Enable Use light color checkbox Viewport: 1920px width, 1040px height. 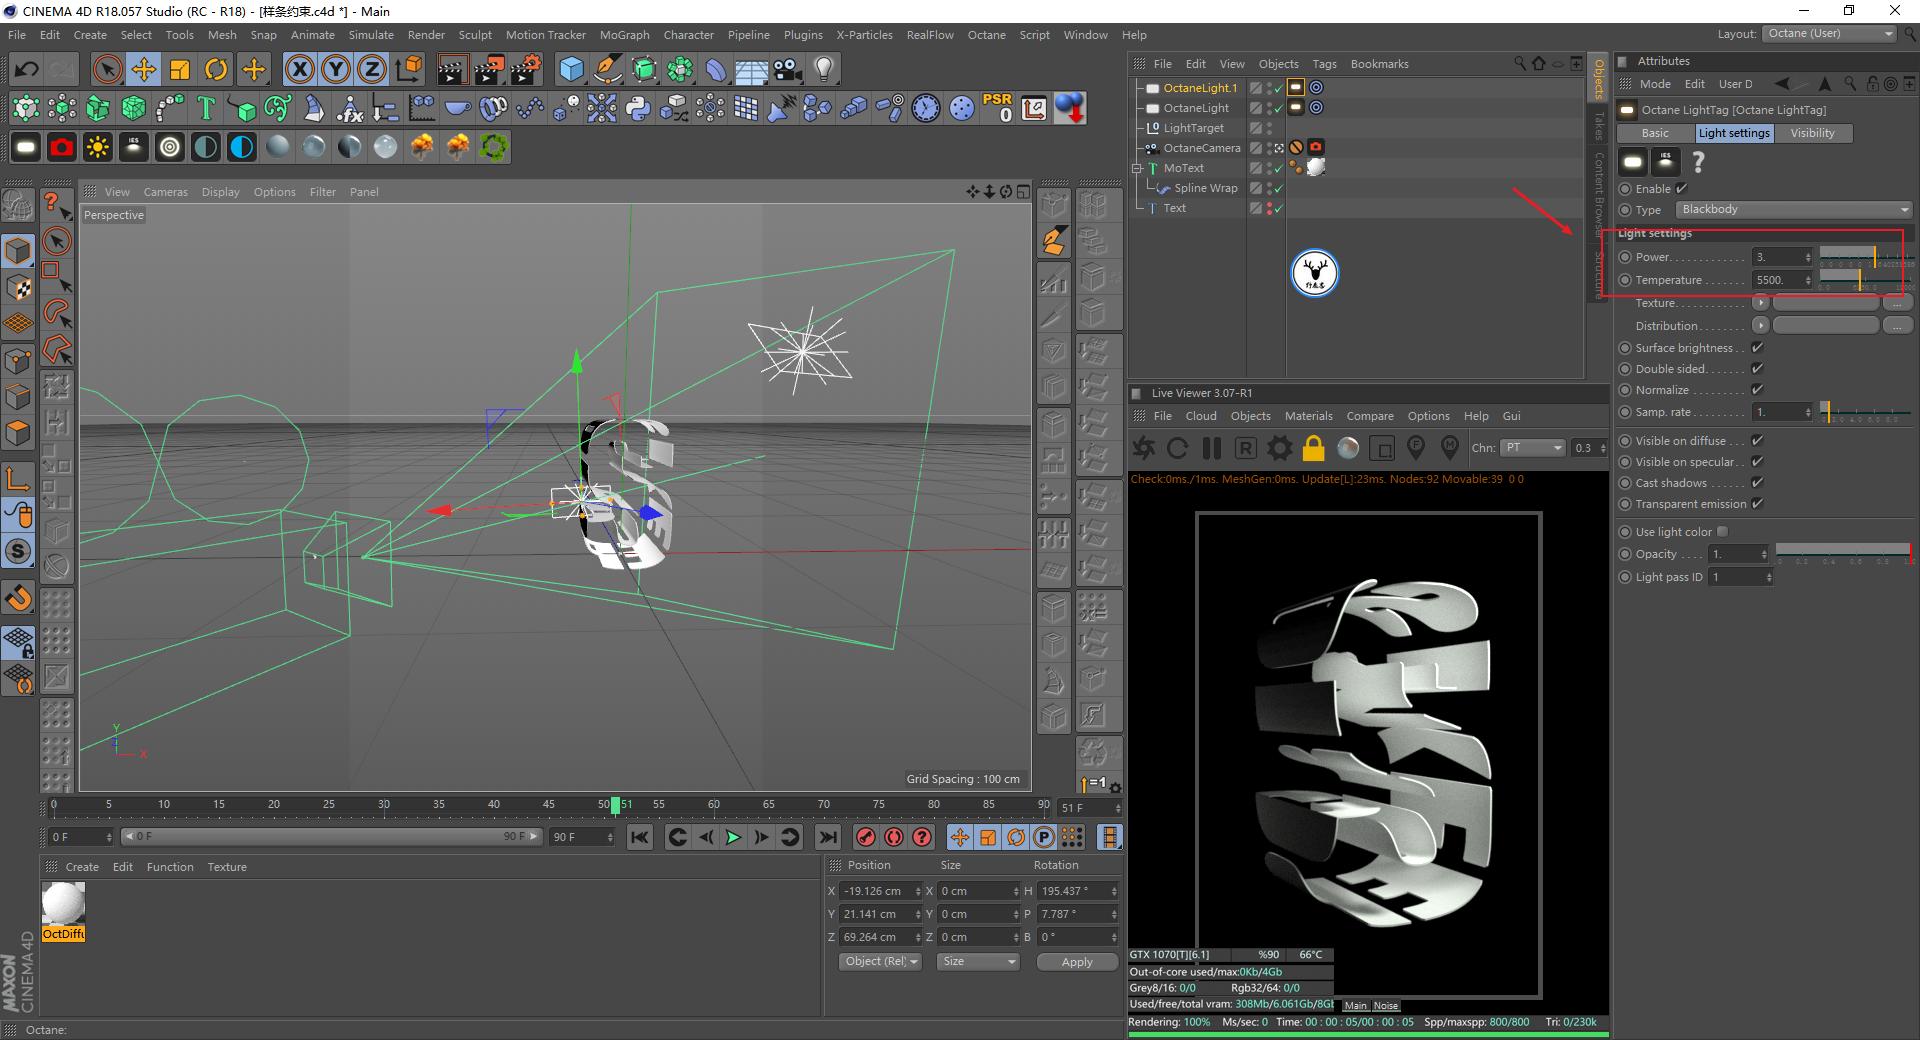tap(1722, 532)
